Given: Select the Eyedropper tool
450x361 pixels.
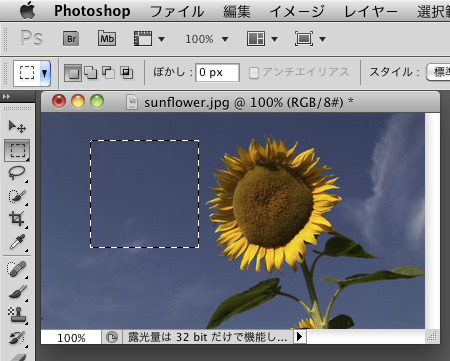Looking at the screenshot, I should (x=17, y=242).
